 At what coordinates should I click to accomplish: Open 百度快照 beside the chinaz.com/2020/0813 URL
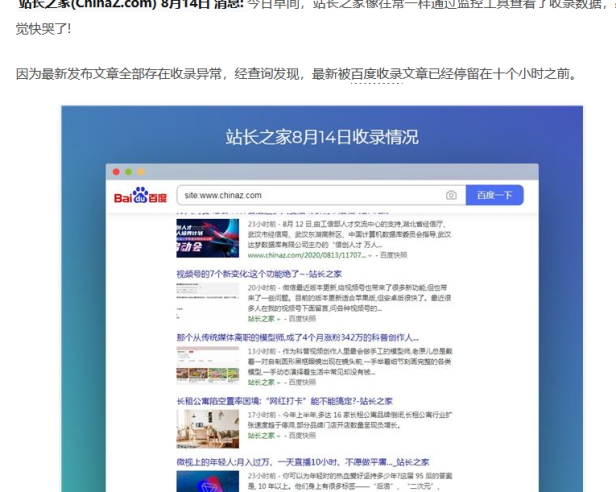(393, 255)
